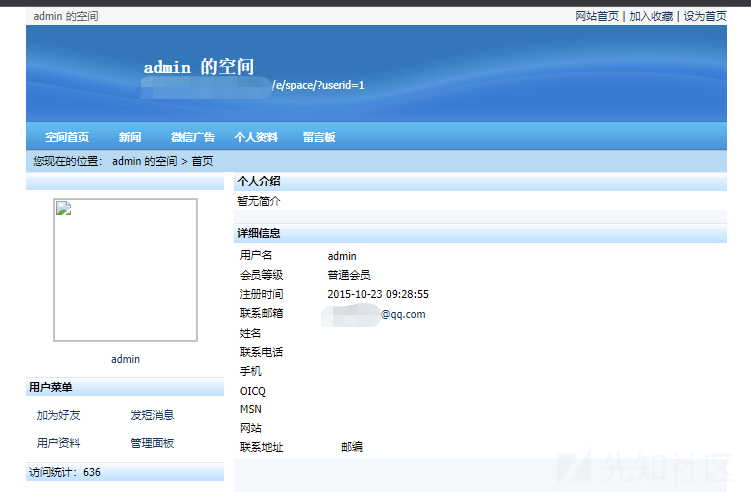This screenshot has height=492, width=751.
Task: Send message via 发短消息 link
Action: pos(152,415)
